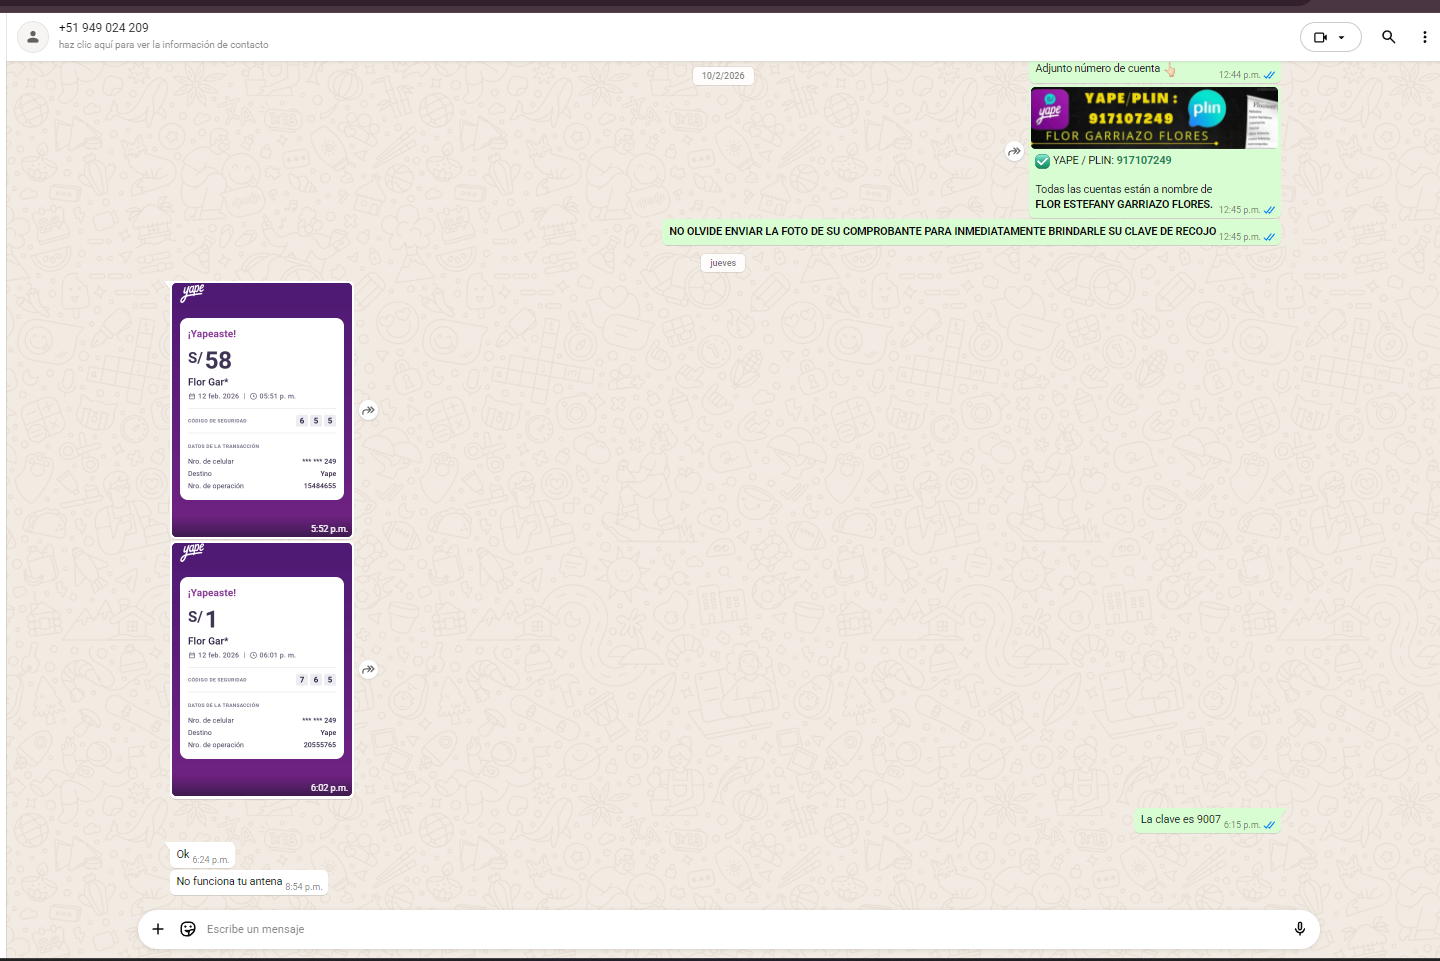Open the S/ 1 Yape receipt image

262,669
